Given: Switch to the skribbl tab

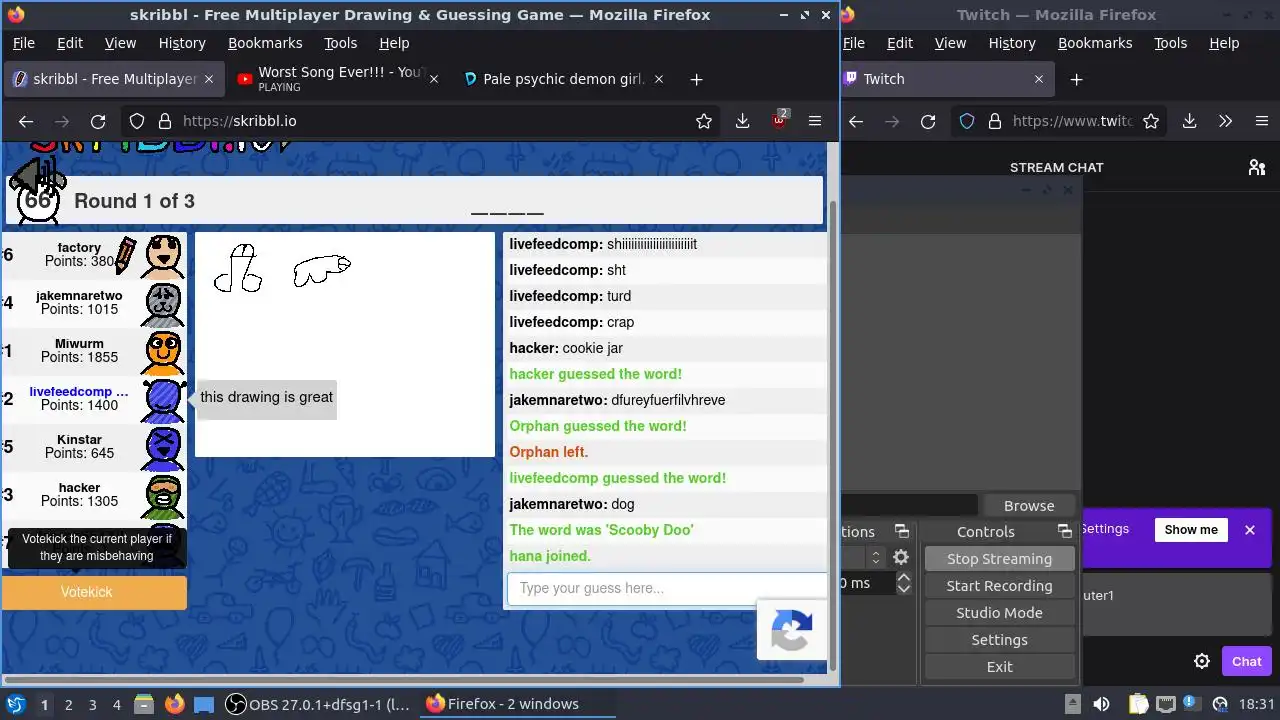Looking at the screenshot, I should click(114, 79).
